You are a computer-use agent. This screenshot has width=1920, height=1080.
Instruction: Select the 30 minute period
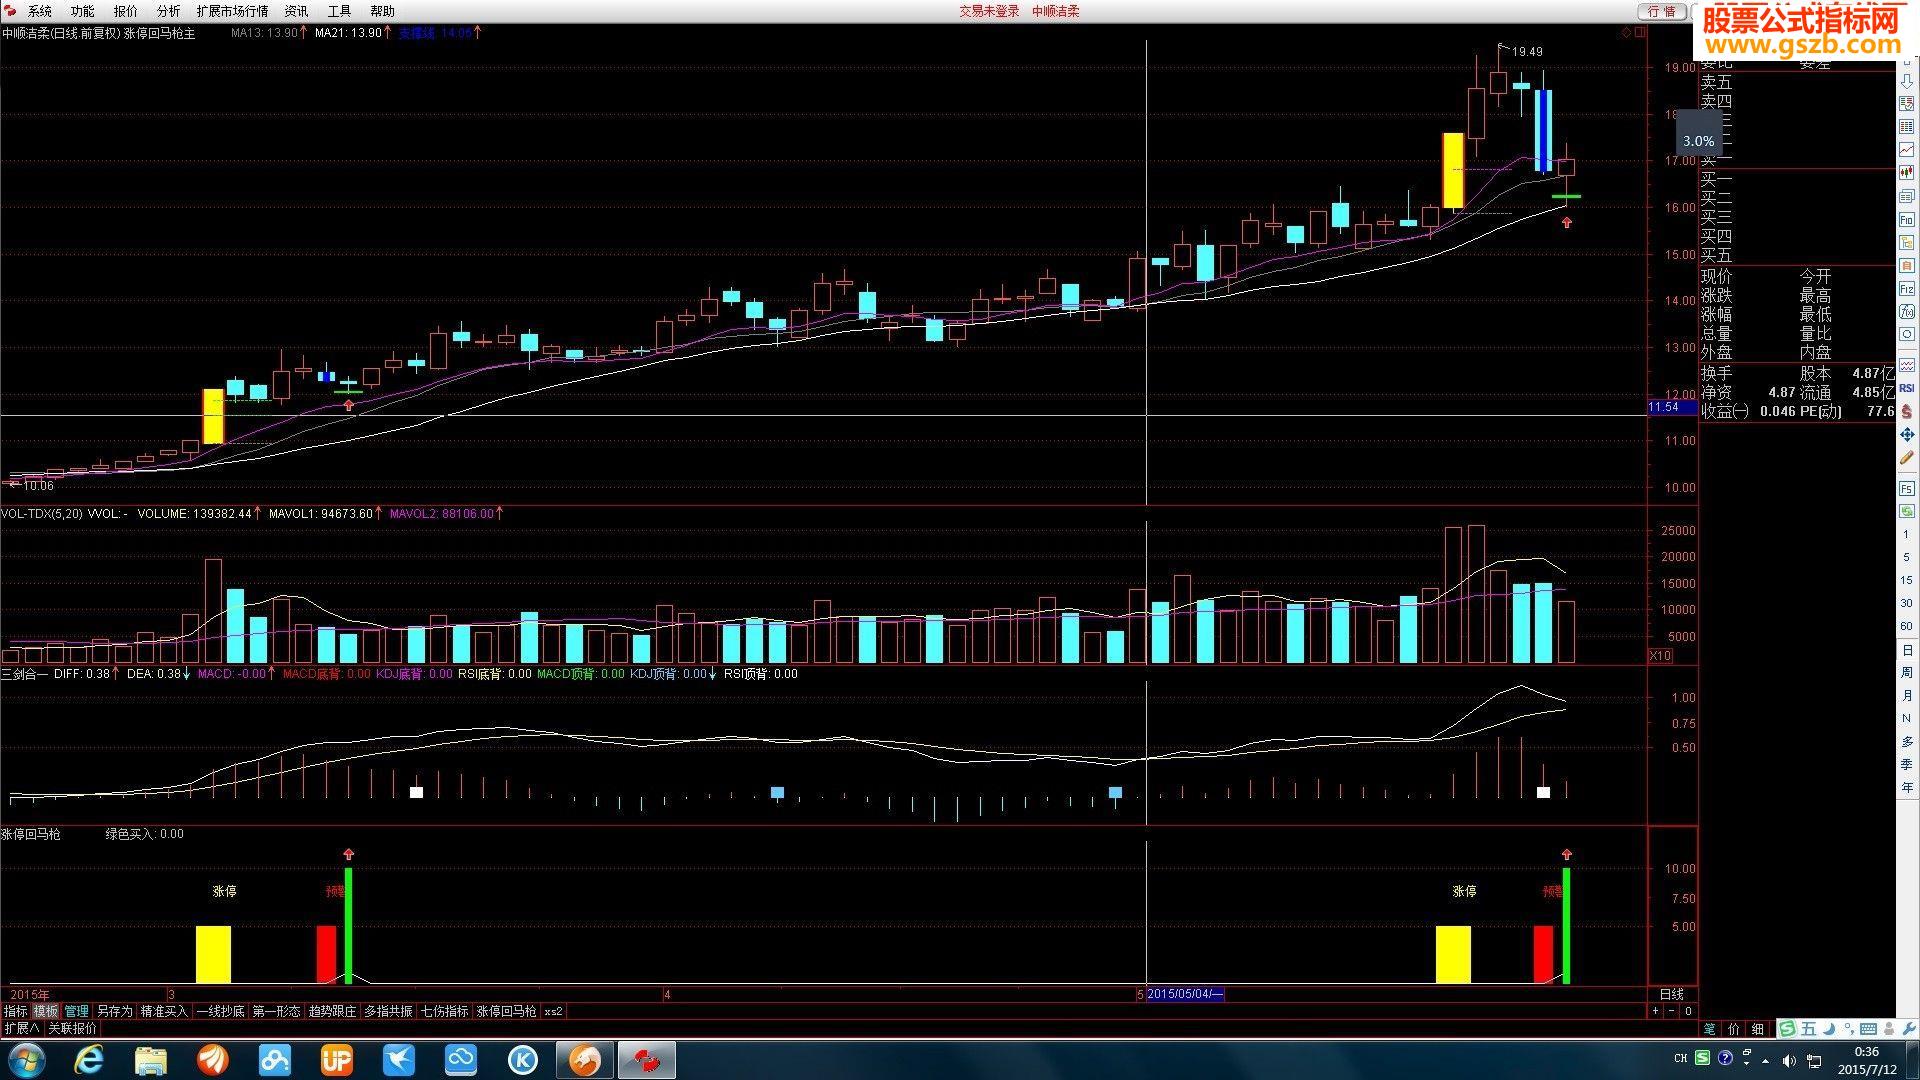tap(1907, 604)
